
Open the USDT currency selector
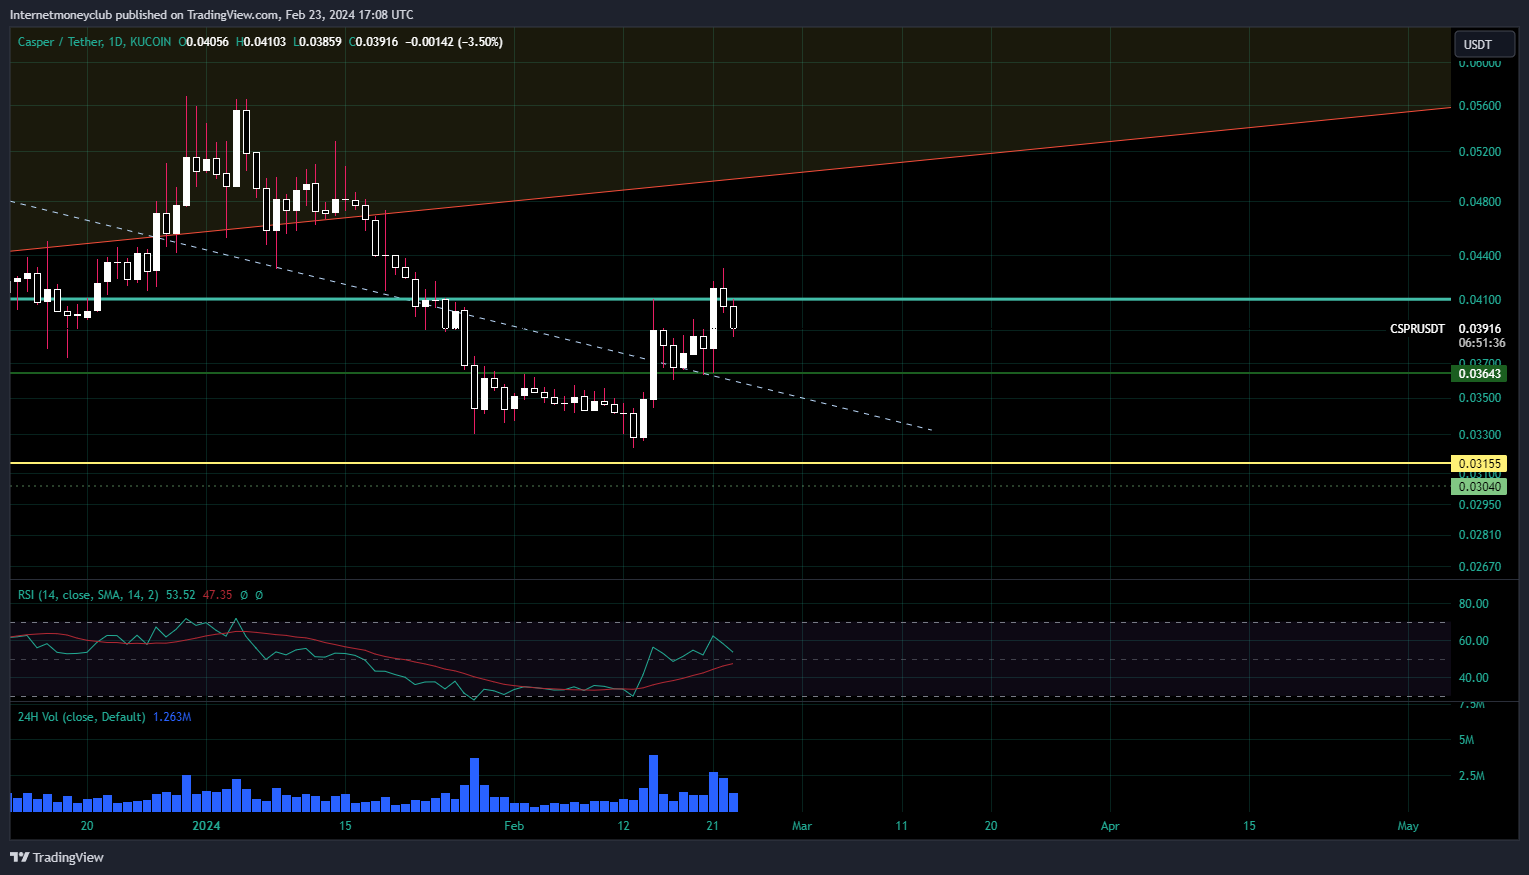click(1483, 44)
